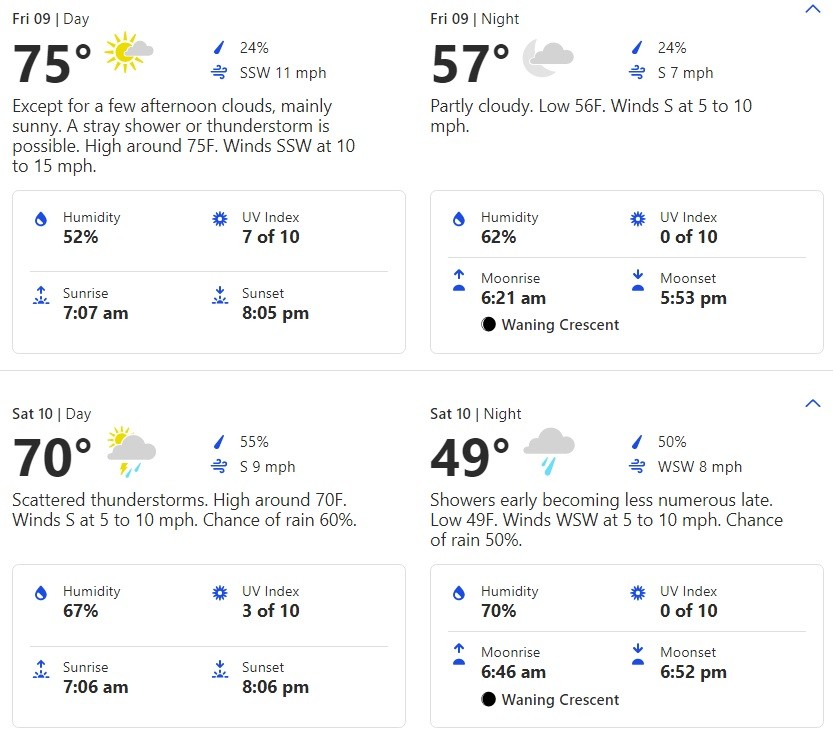Click the 75° temperature on Fri 09 Day

pos(52,64)
